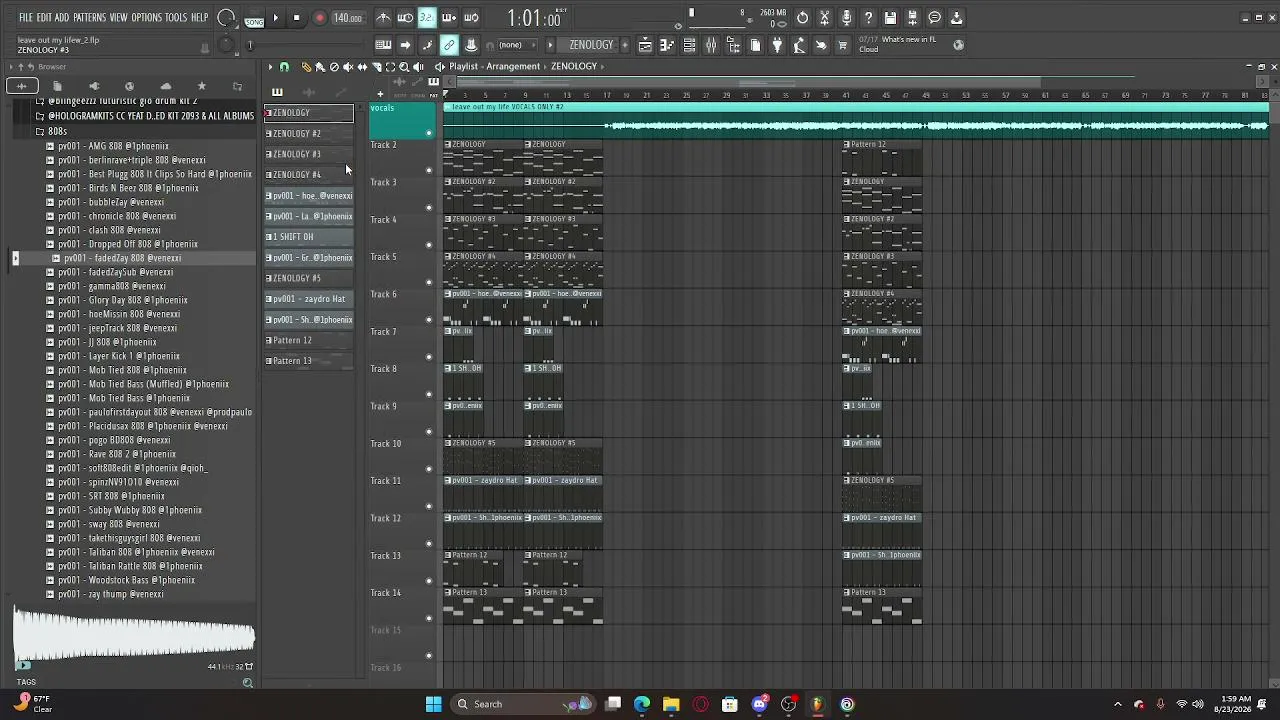The width and height of the screenshot is (1280, 720).
Task: Open the ZENOLOGY pattern selector dropdown
Action: [x=590, y=45]
